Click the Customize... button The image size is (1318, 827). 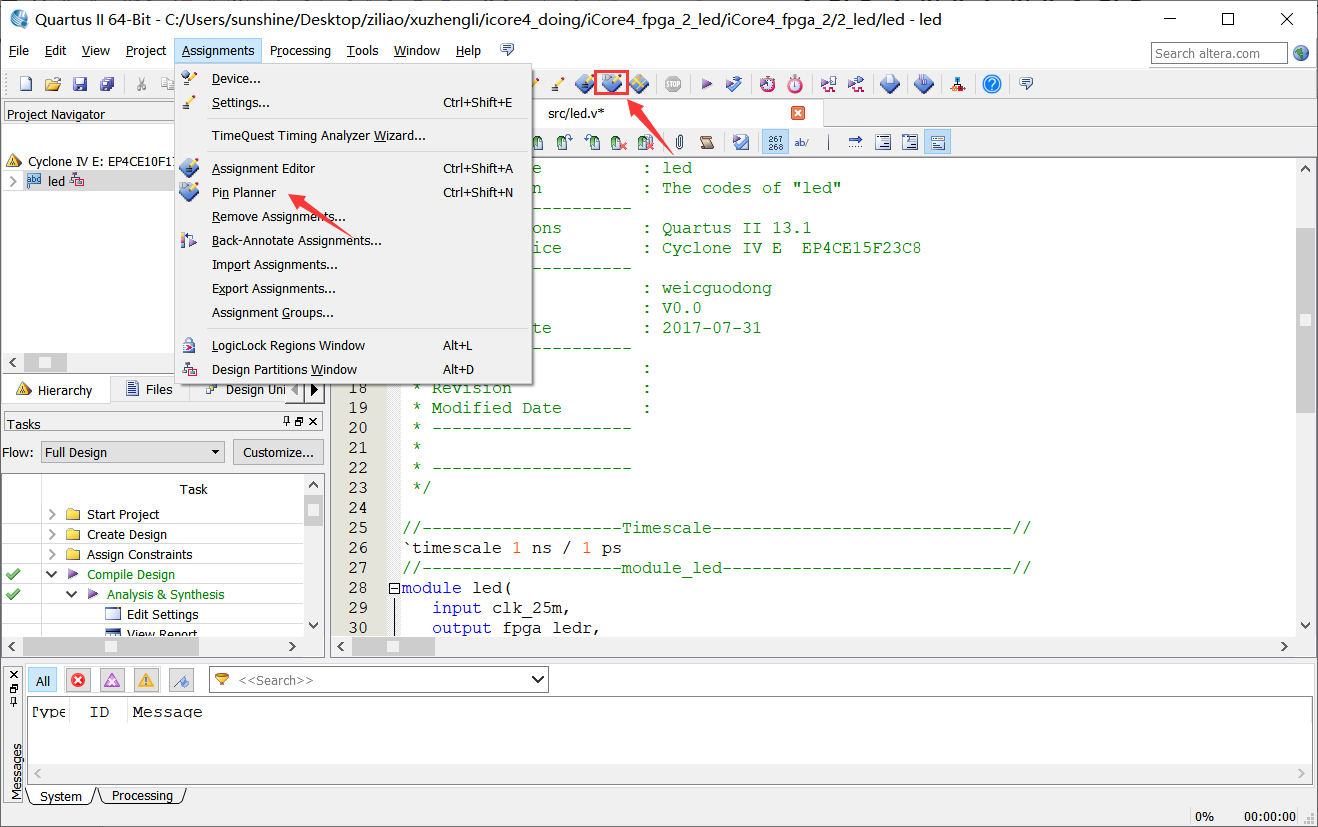click(x=278, y=452)
